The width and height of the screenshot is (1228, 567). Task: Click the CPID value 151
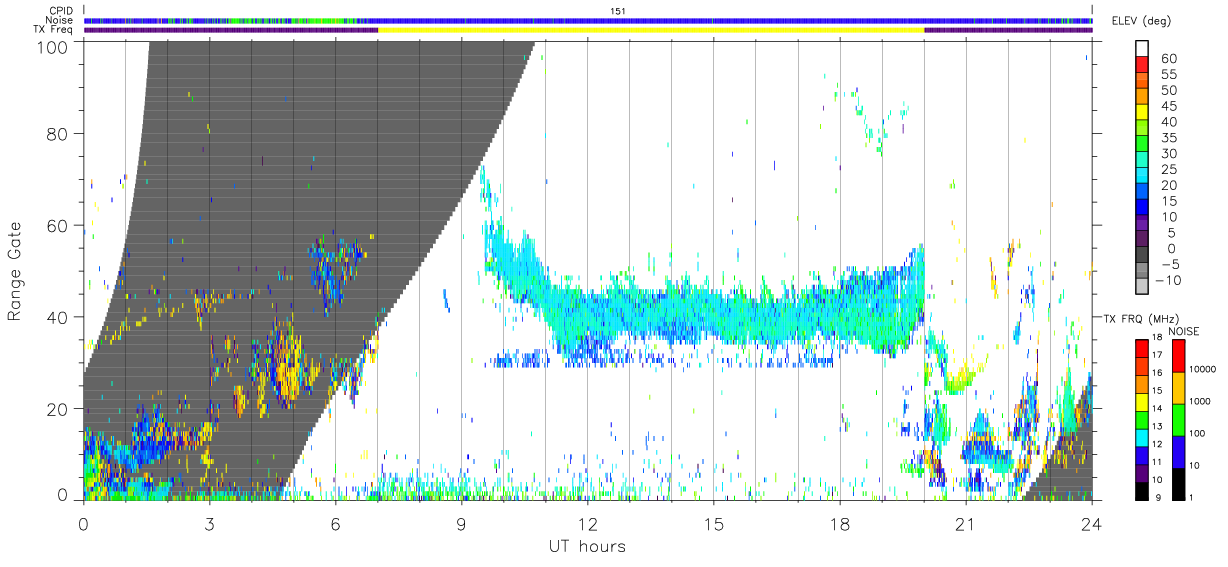coord(617,11)
